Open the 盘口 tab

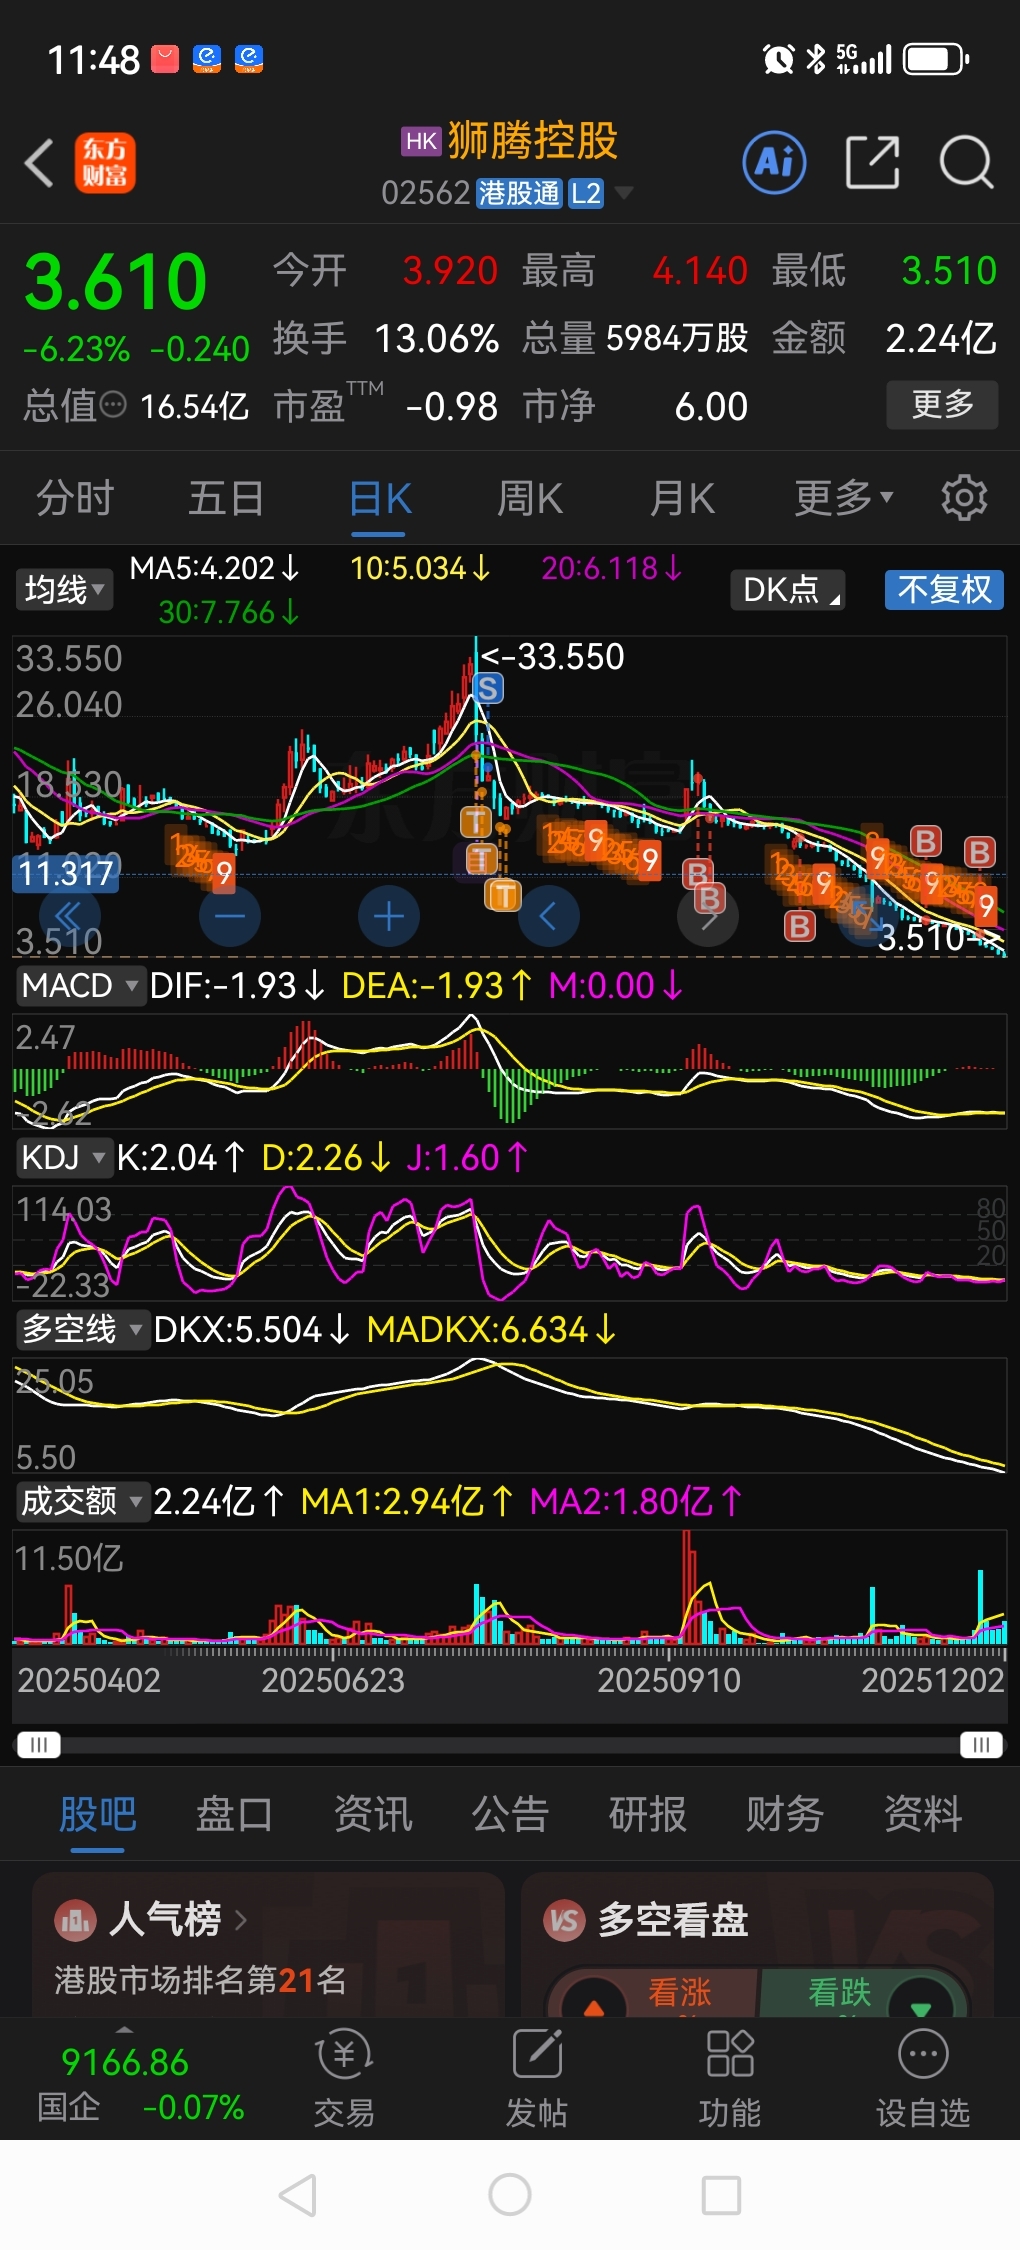click(x=235, y=1814)
